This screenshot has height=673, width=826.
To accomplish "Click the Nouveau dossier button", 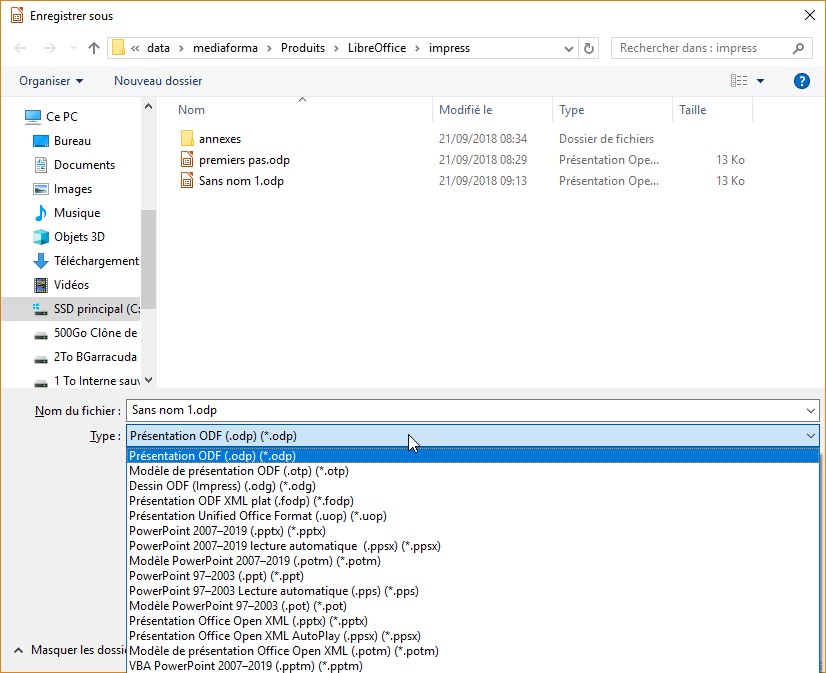I will pyautogui.click(x=158, y=81).
